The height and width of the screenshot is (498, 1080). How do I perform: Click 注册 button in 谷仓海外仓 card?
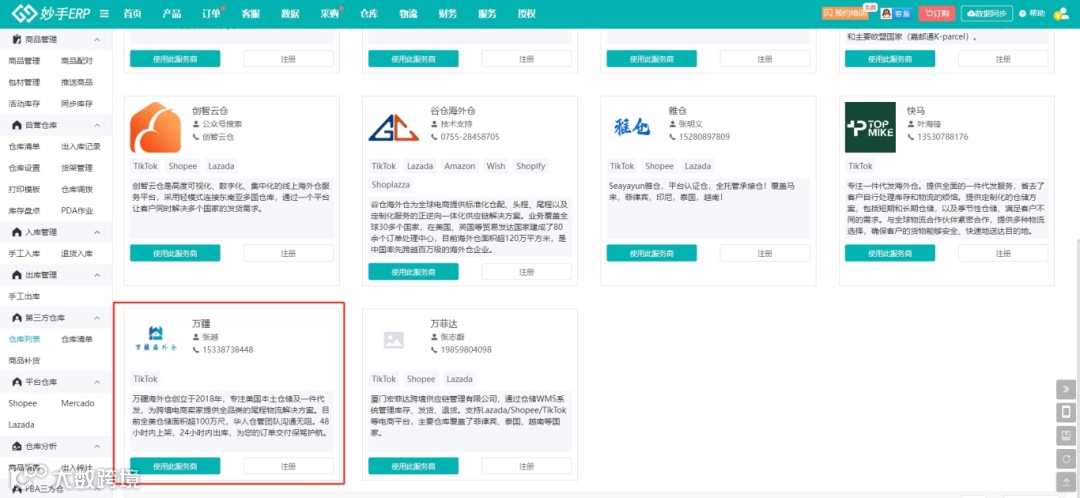pos(526,271)
